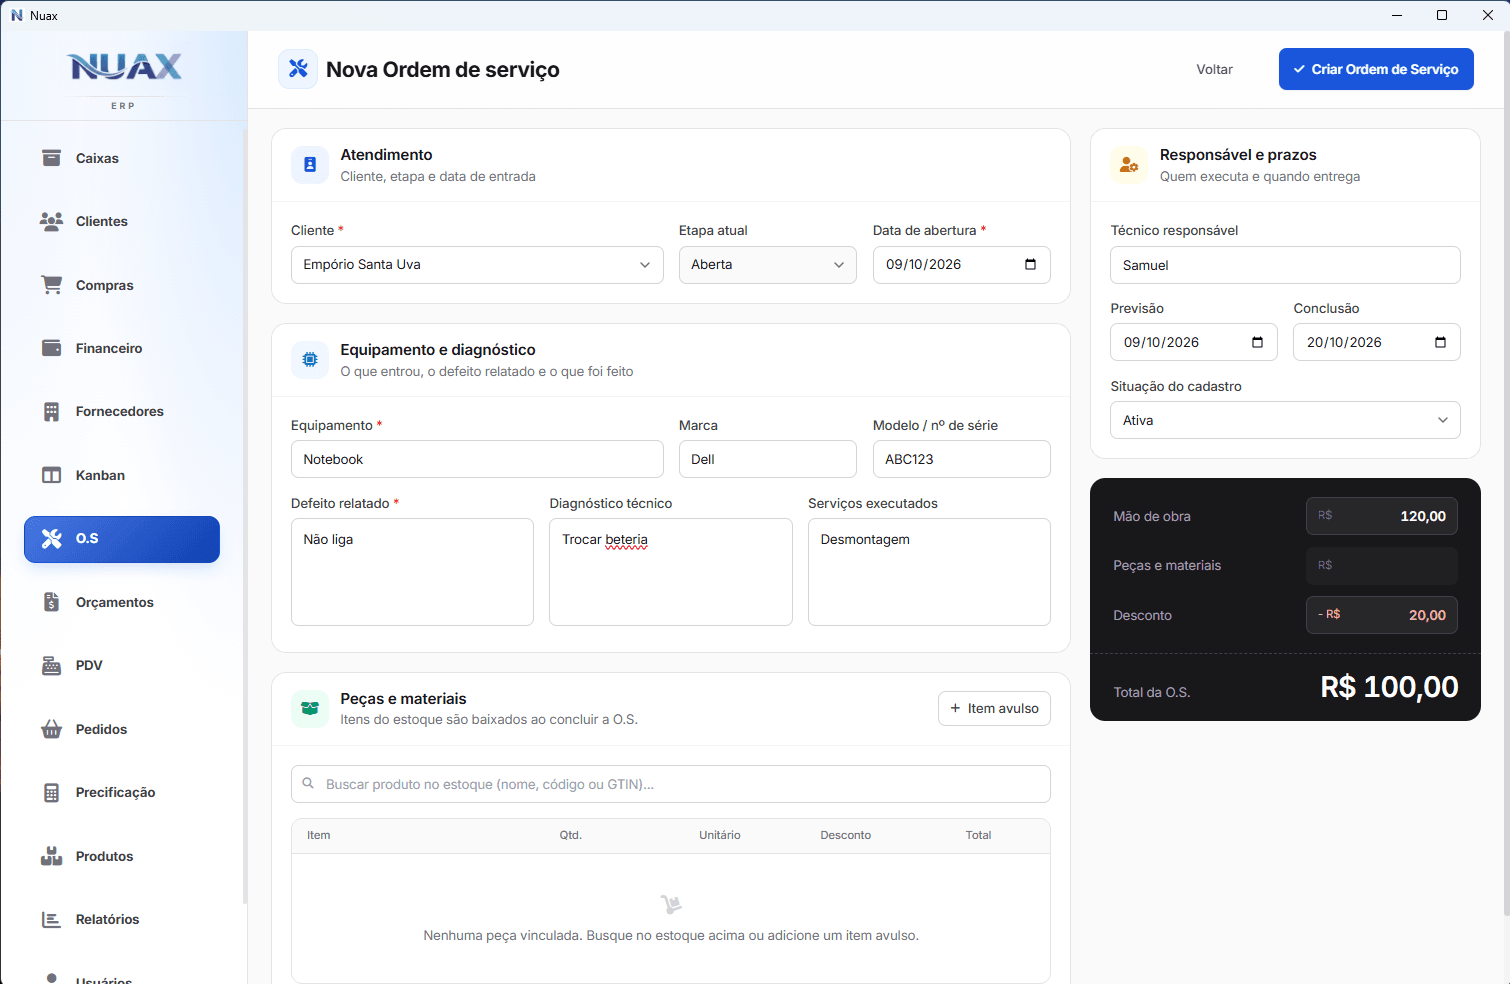Click the Compras shopping cart icon
The image size is (1510, 984).
coord(51,285)
